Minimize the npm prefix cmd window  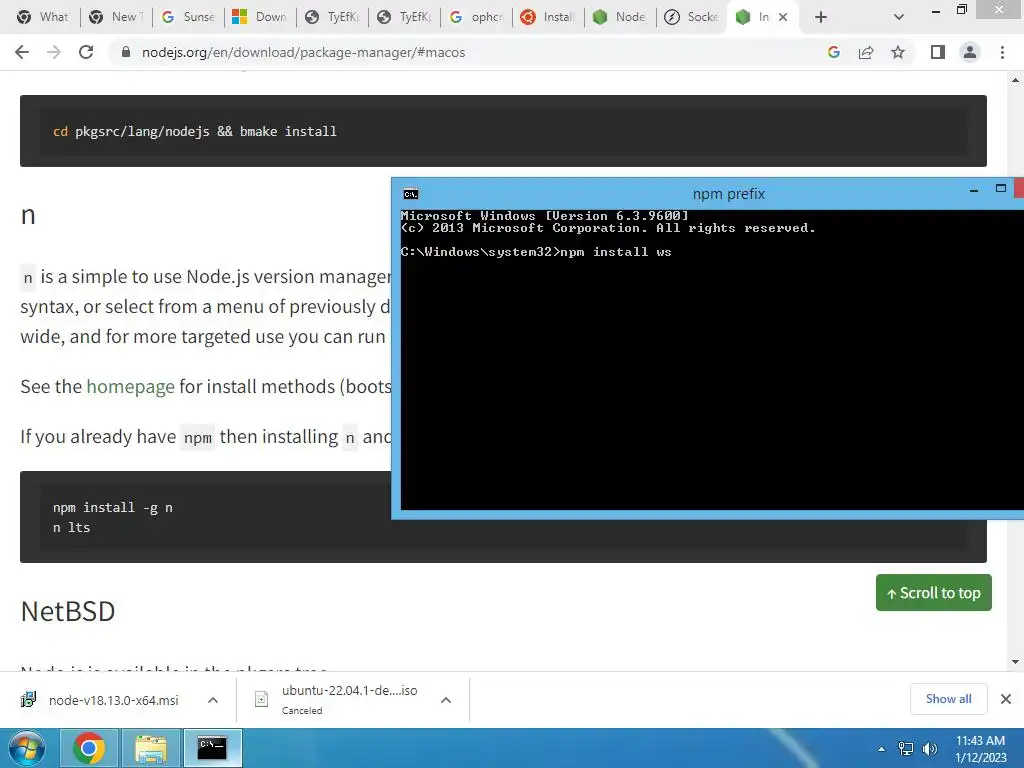pos(974,191)
